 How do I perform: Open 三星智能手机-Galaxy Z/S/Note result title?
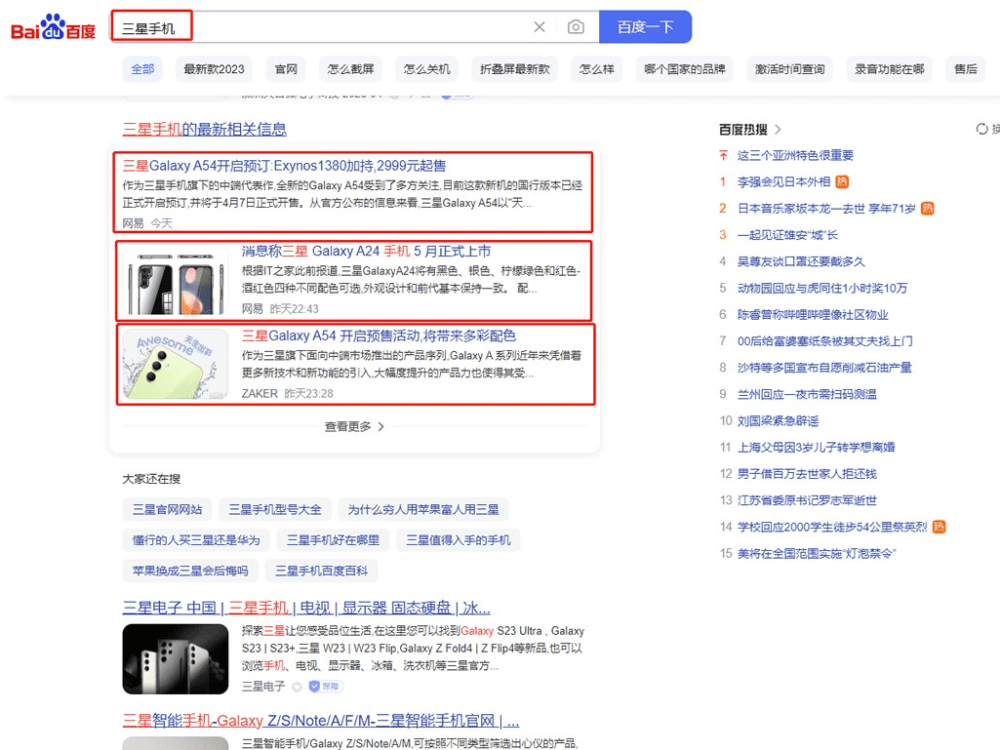tap(321, 721)
